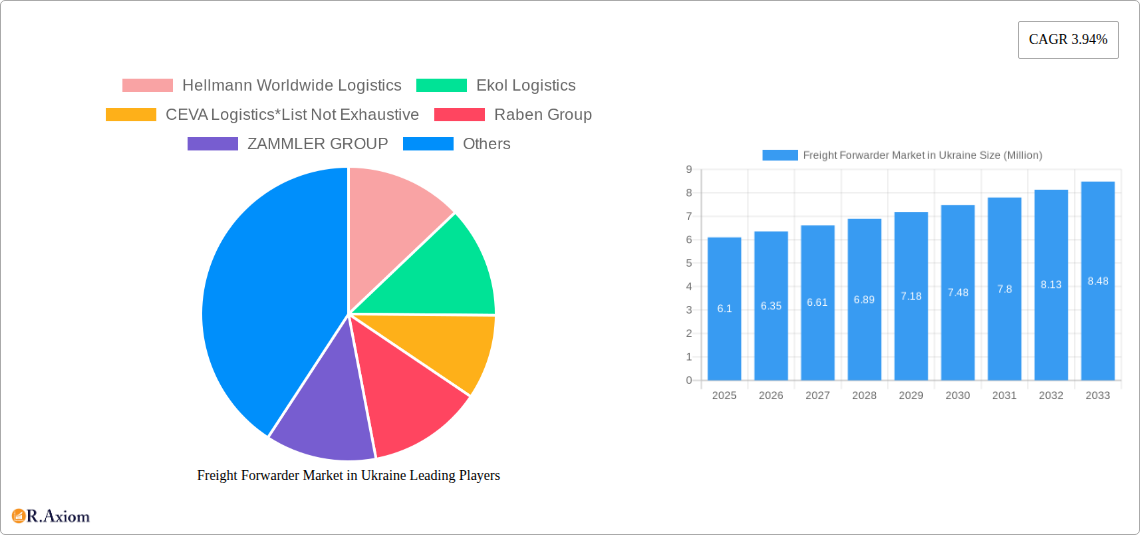
Task: Click the 2027 bar labeled 6.61
Action: coord(818,303)
